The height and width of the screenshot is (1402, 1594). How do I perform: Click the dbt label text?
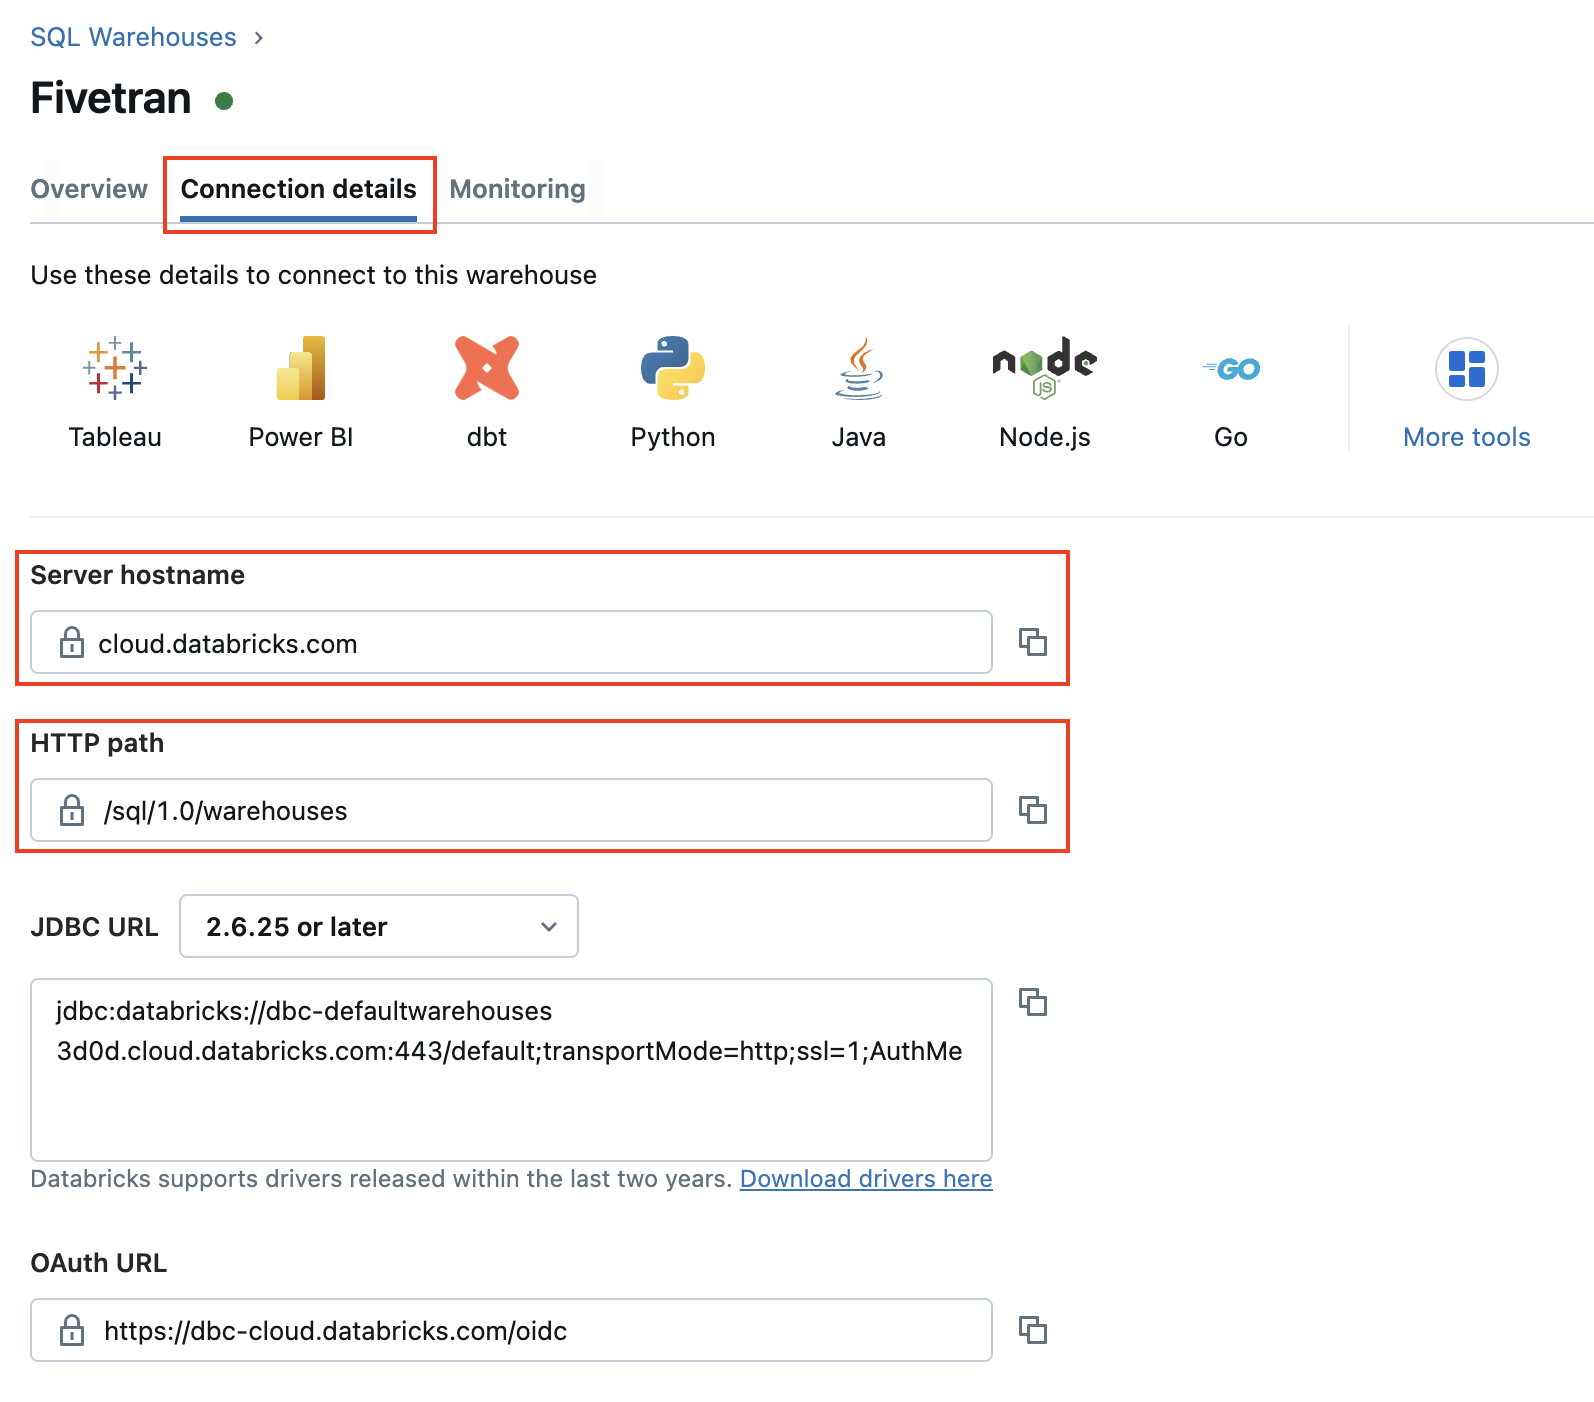coord(487,437)
